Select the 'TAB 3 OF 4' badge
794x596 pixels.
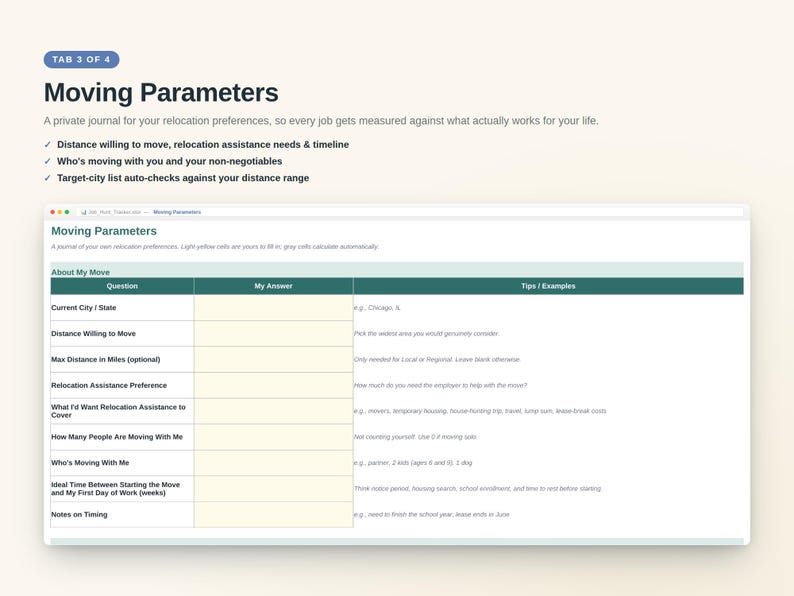coord(82,59)
